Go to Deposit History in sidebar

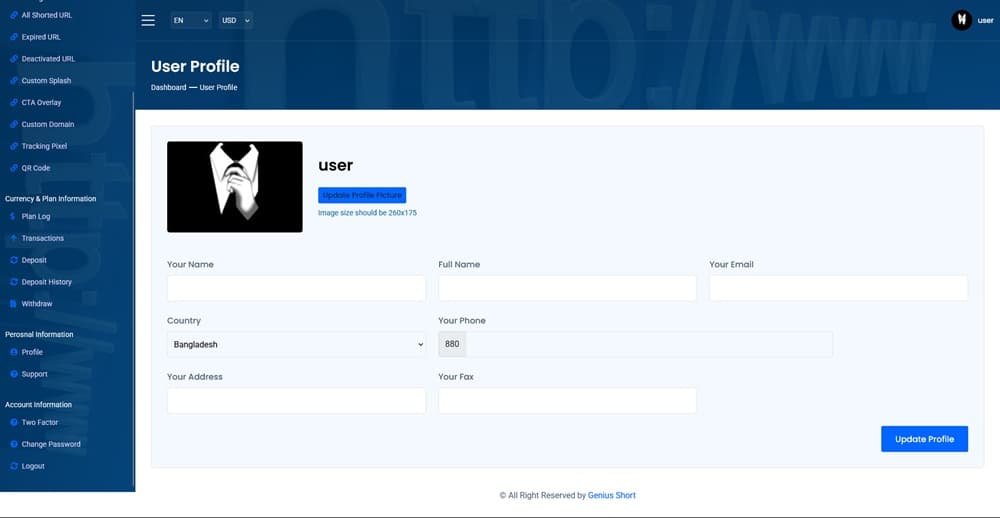[x=47, y=282]
